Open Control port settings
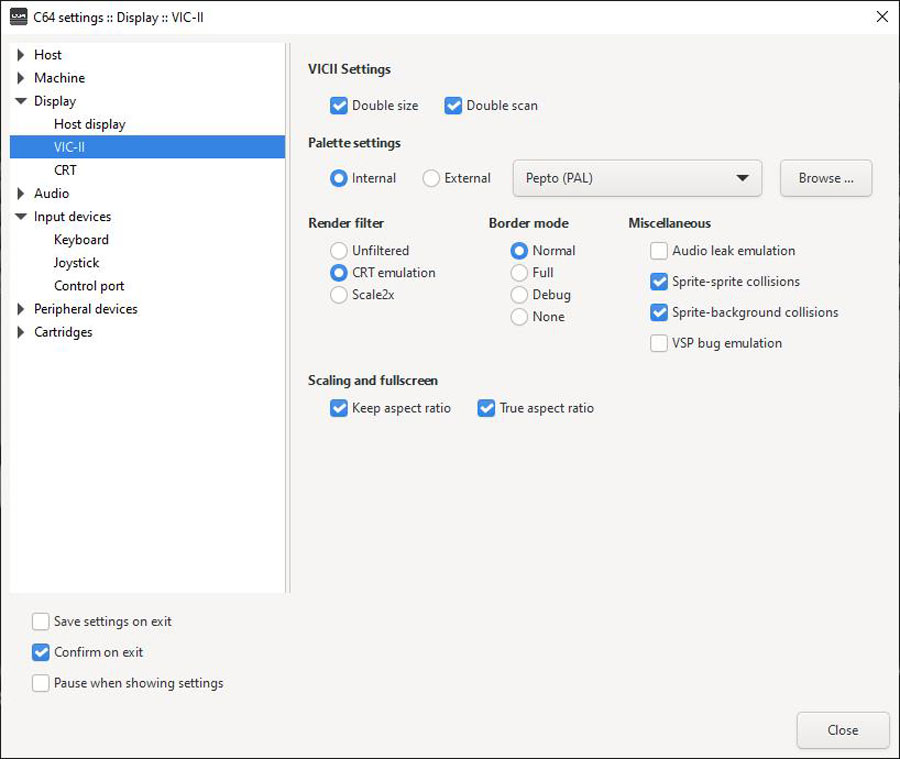 pos(89,286)
